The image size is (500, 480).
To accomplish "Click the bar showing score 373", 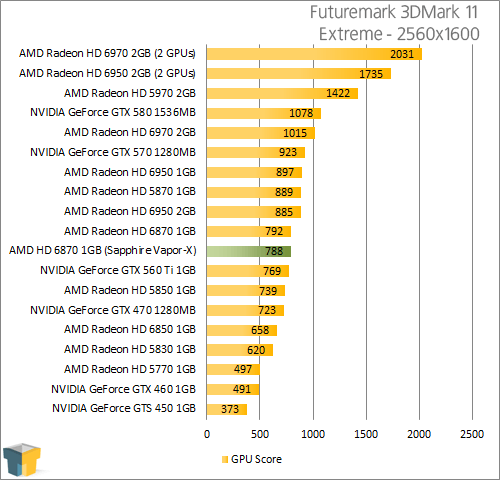I will coord(227,409).
